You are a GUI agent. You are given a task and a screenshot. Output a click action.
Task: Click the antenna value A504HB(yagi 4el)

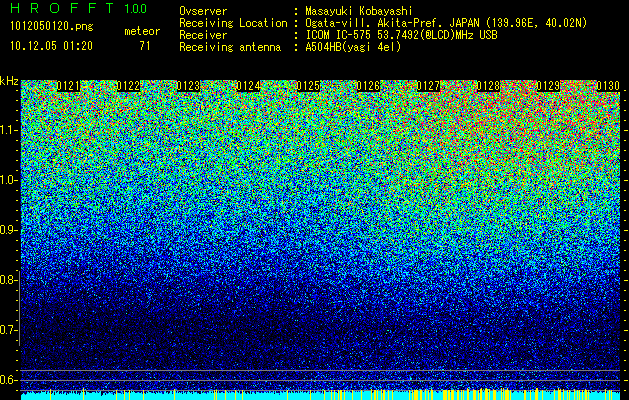353,47
